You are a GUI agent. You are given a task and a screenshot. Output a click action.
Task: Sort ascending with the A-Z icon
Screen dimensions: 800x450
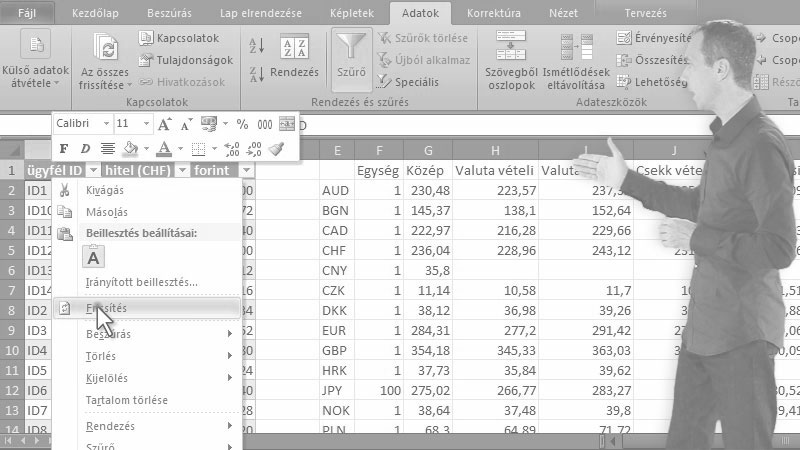(x=257, y=46)
